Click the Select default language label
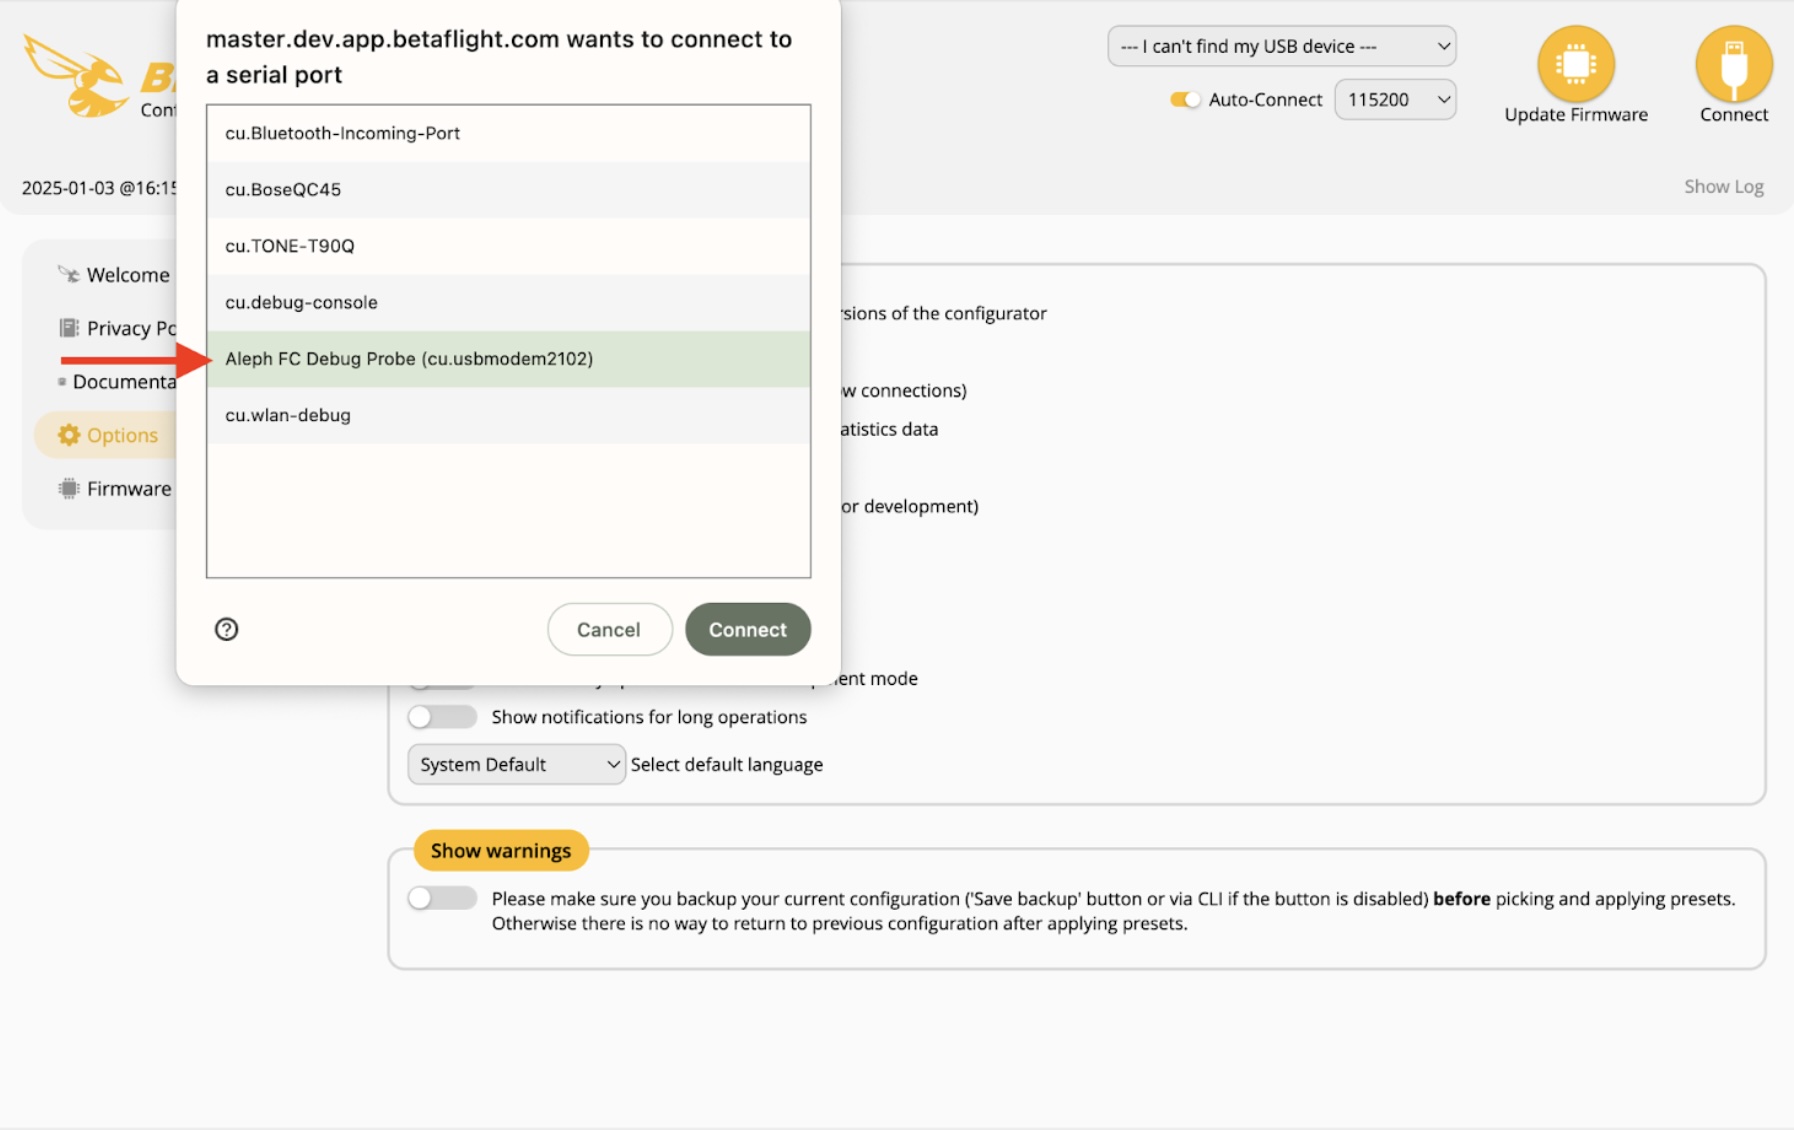Viewport: 1794px width, 1130px height. click(x=727, y=764)
